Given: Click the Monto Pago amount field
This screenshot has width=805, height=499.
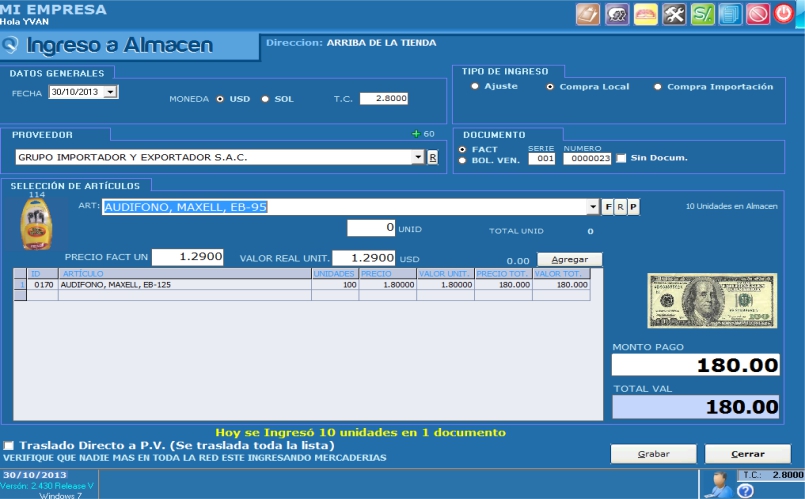Looking at the screenshot, I should (695, 365).
